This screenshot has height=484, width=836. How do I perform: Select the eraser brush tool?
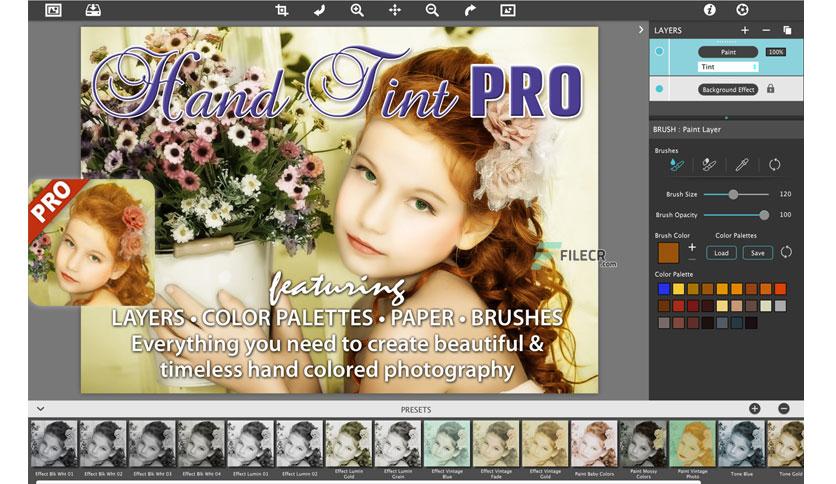(709, 165)
